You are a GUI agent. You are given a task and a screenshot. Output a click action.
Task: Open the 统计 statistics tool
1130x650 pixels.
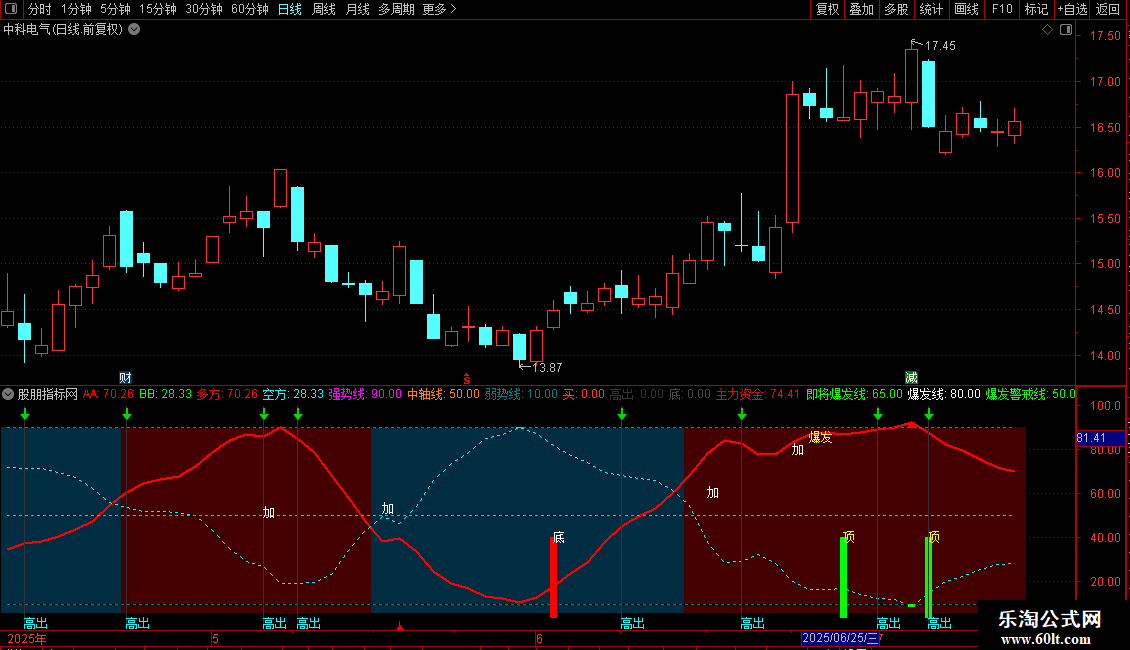[930, 9]
